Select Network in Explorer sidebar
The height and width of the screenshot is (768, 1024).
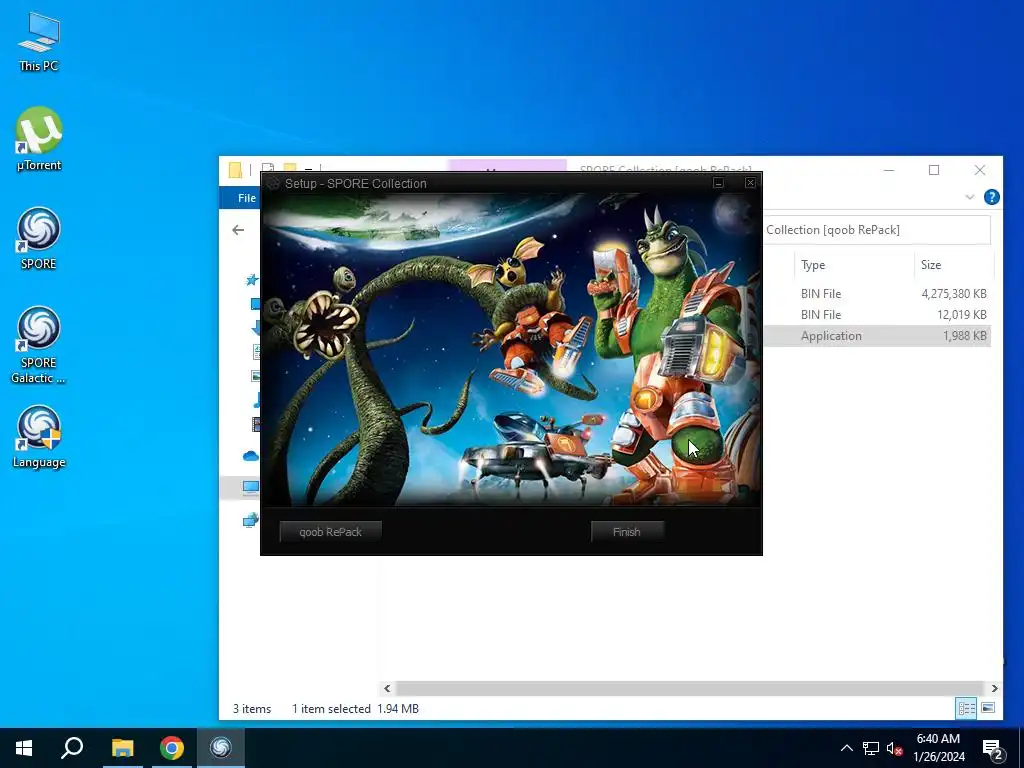251,520
